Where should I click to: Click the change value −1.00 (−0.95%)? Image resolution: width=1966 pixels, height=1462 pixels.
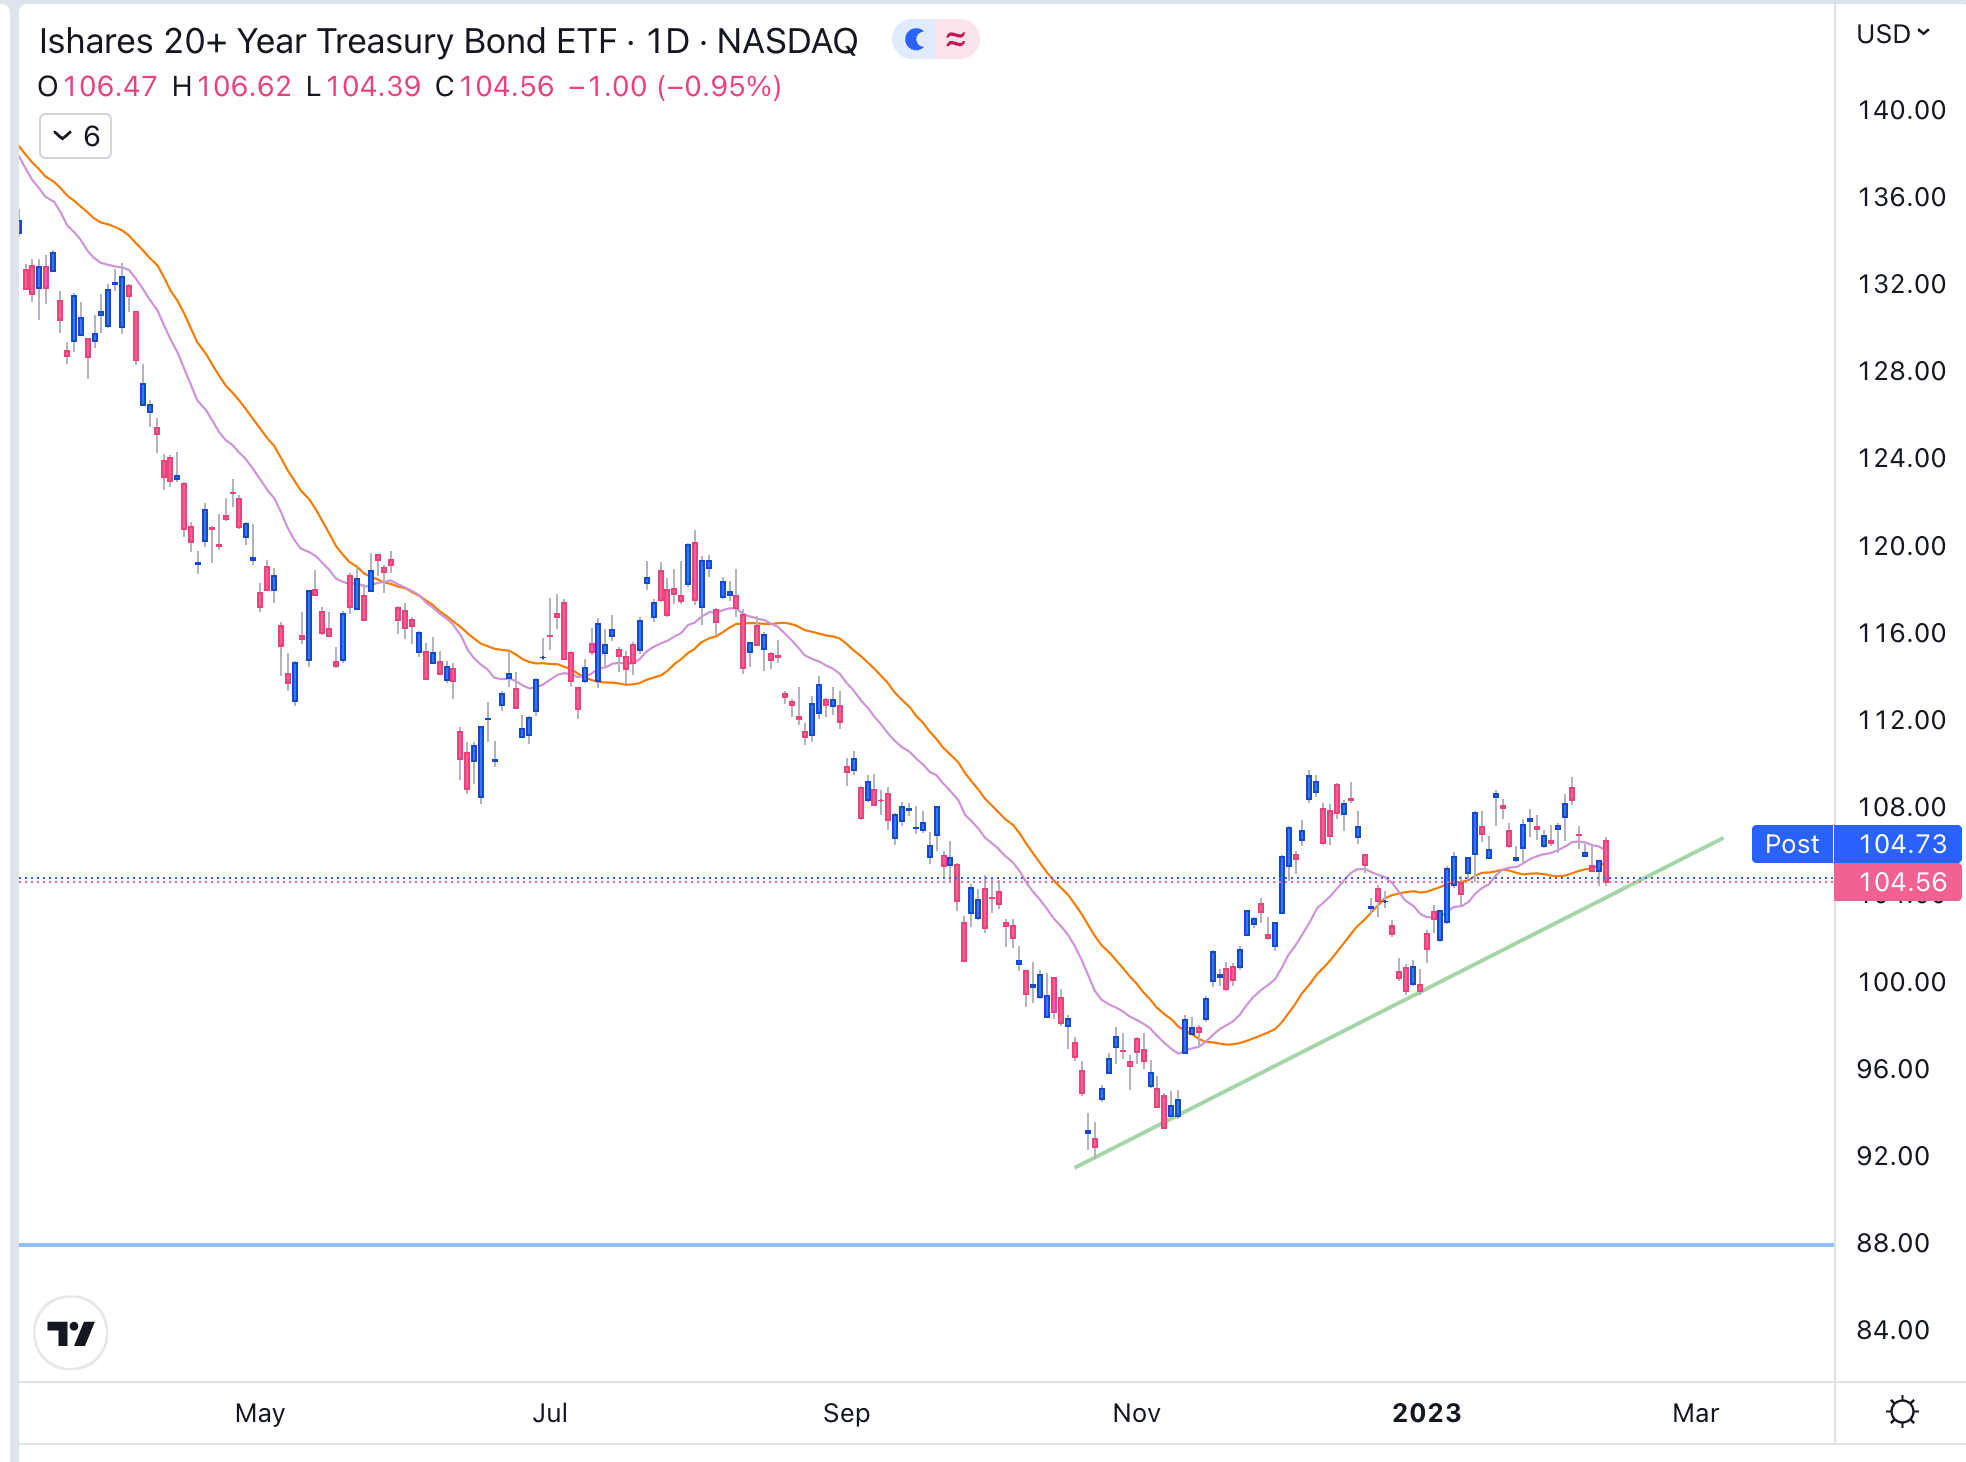click(675, 87)
